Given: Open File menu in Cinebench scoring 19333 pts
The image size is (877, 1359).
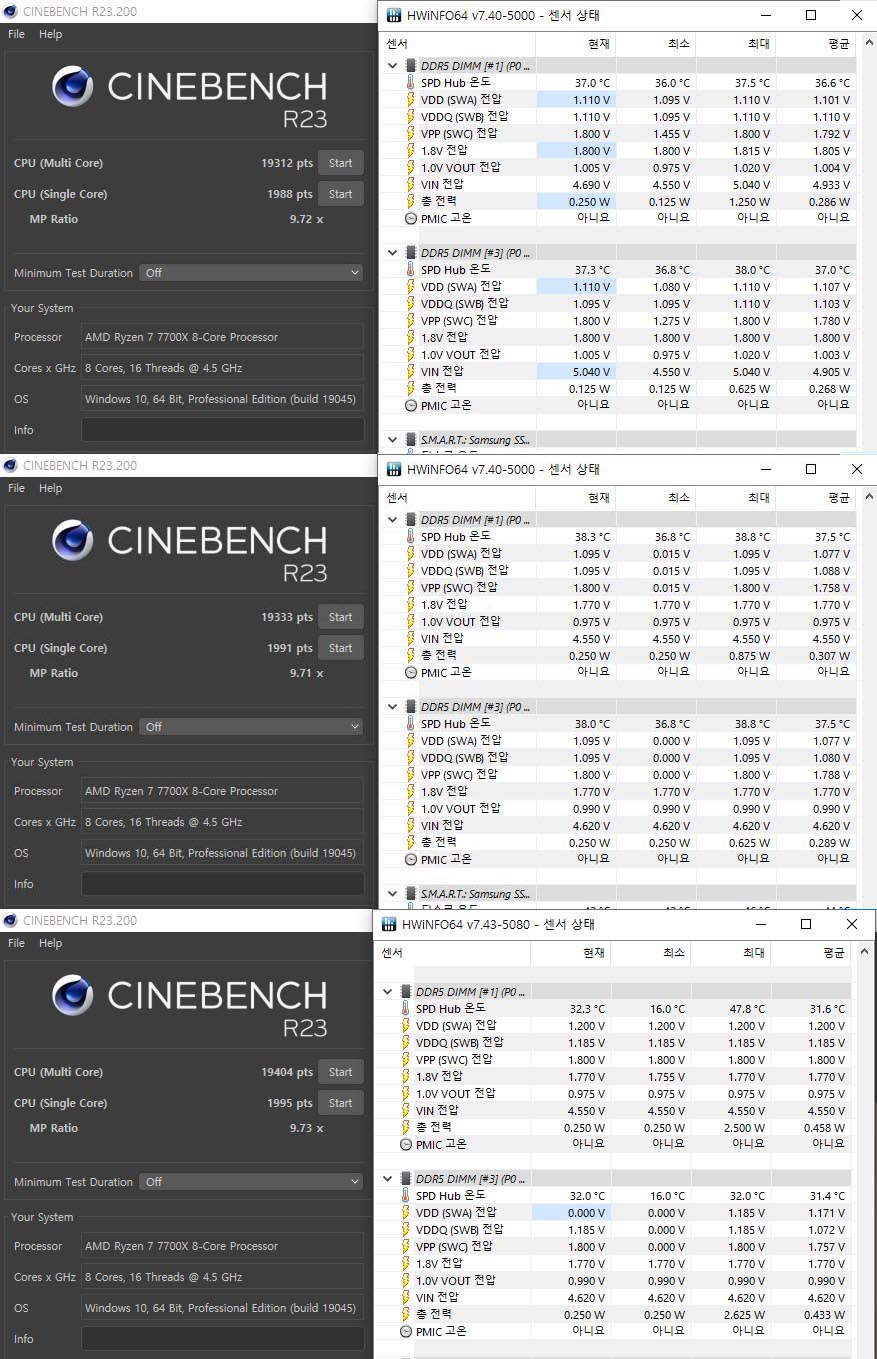Looking at the screenshot, I should tap(16, 488).
